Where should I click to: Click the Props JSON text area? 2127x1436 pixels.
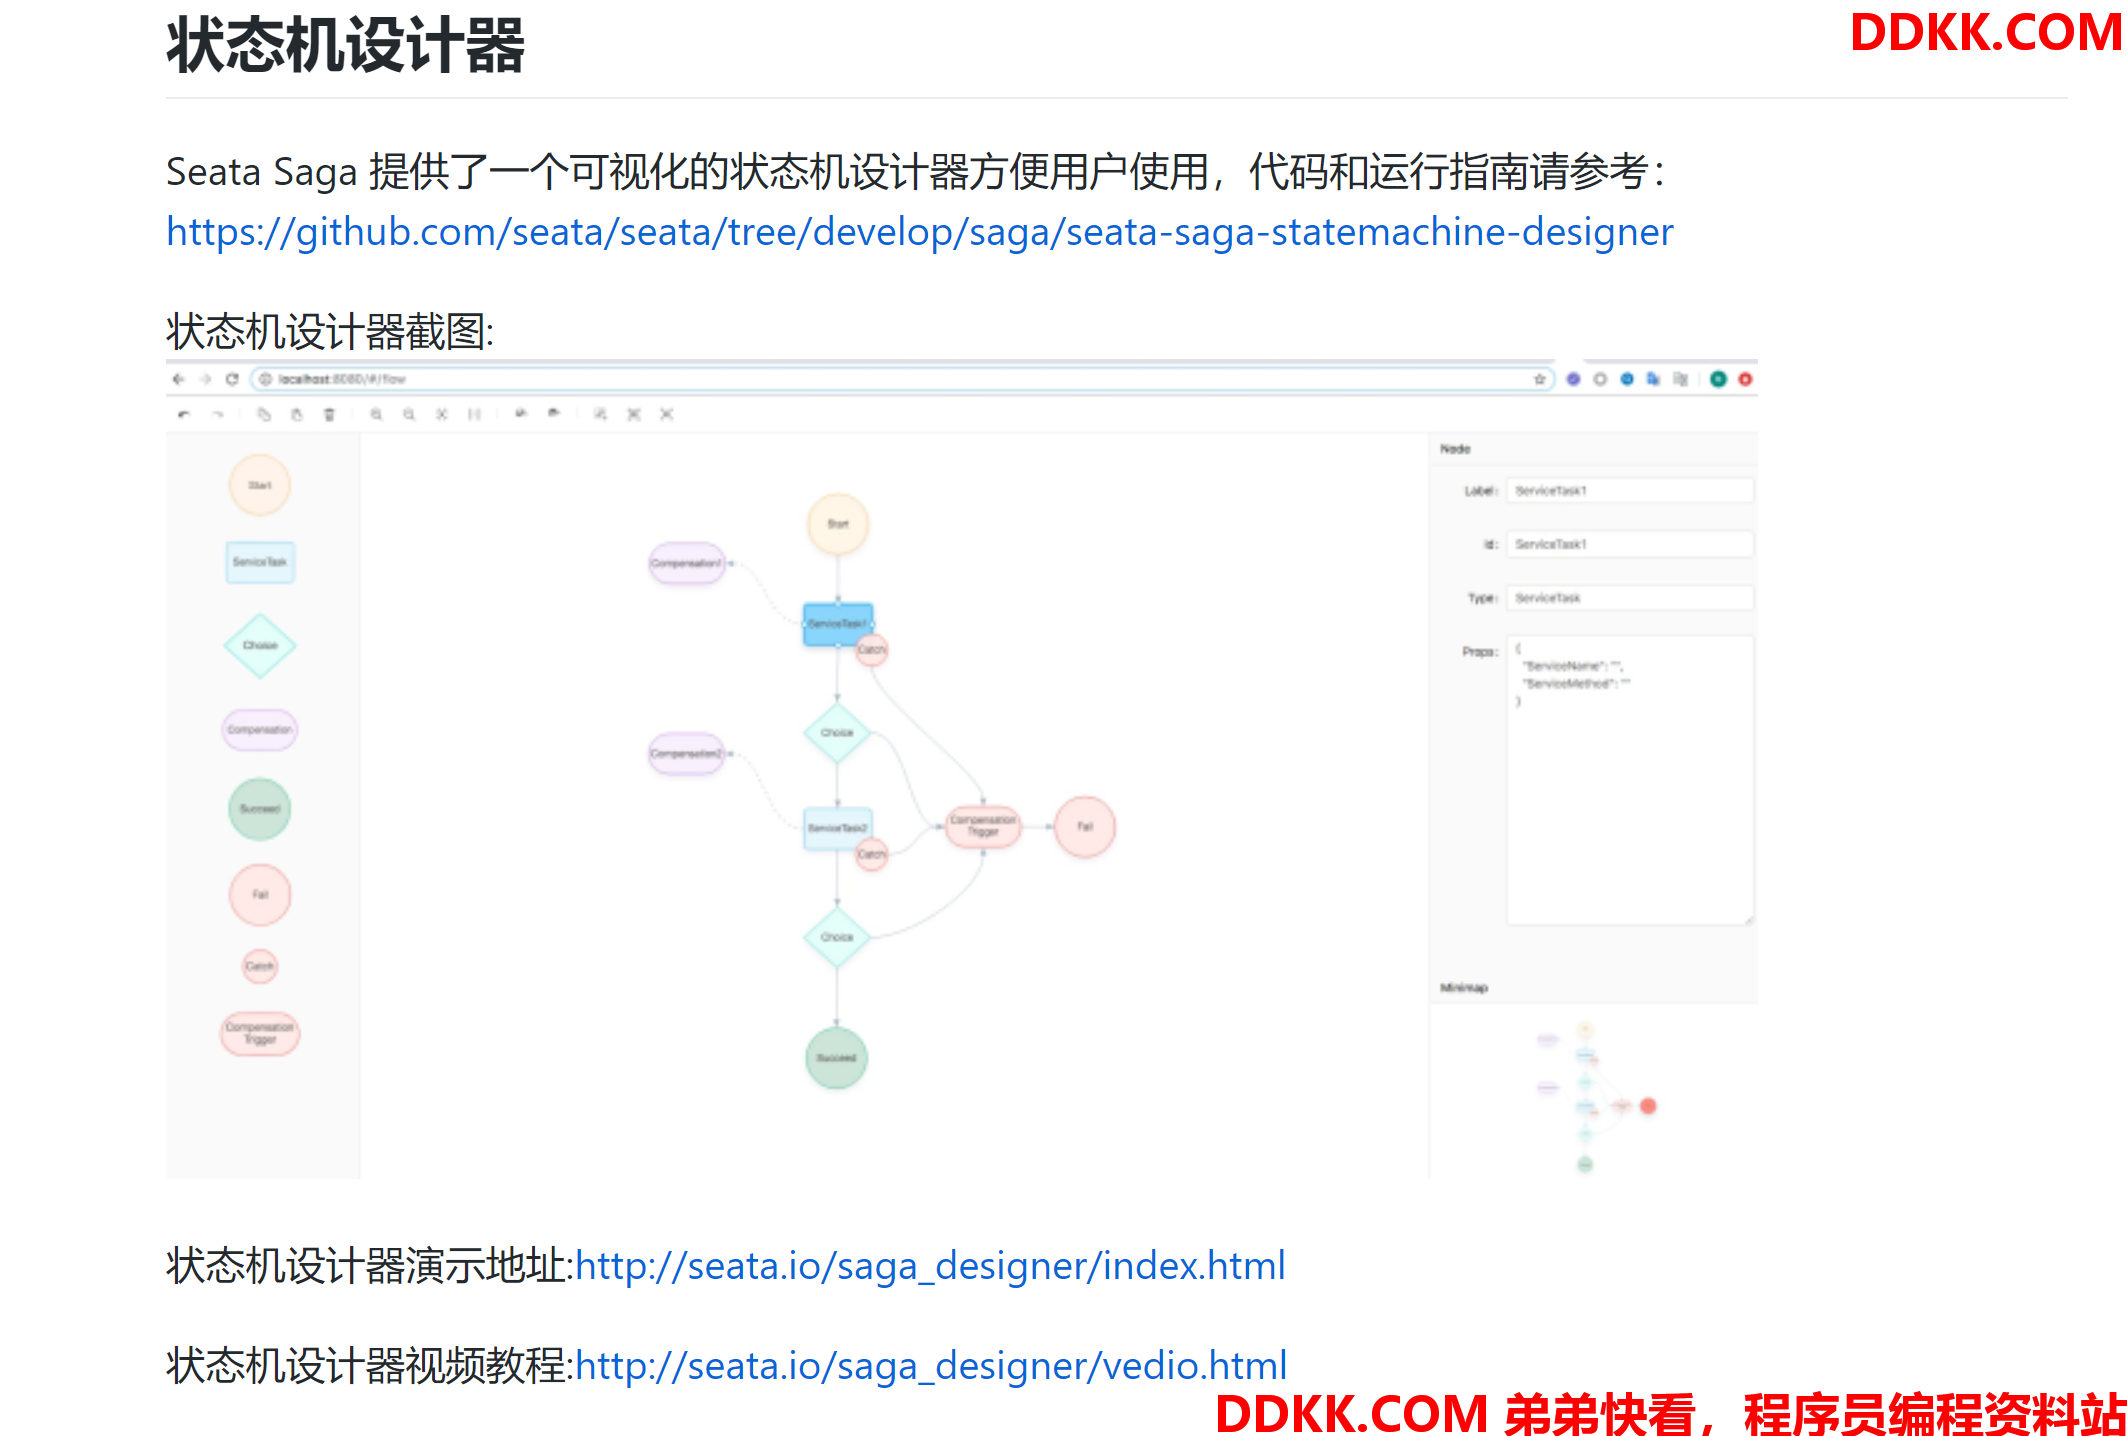point(1630,780)
